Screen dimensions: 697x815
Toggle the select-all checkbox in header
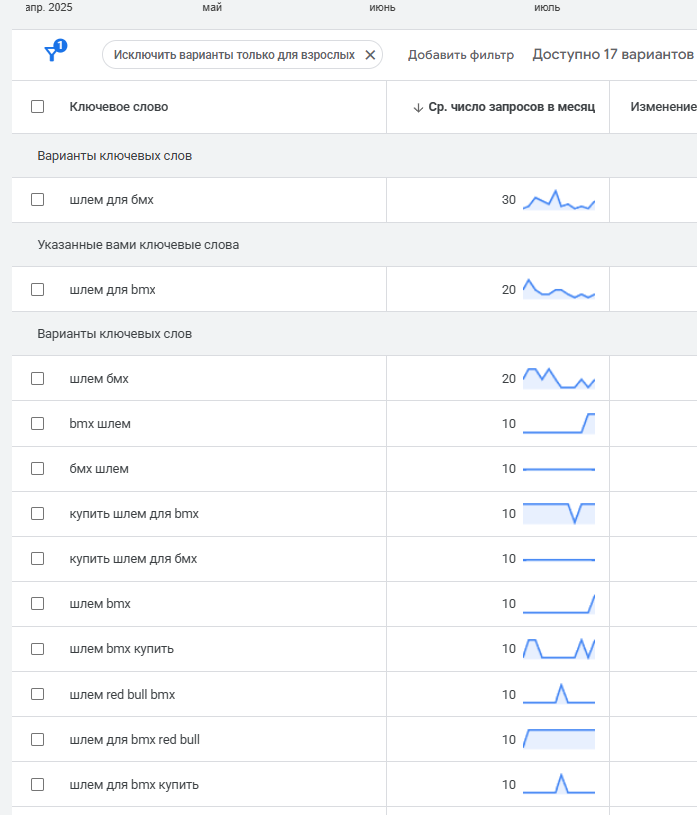point(38,107)
